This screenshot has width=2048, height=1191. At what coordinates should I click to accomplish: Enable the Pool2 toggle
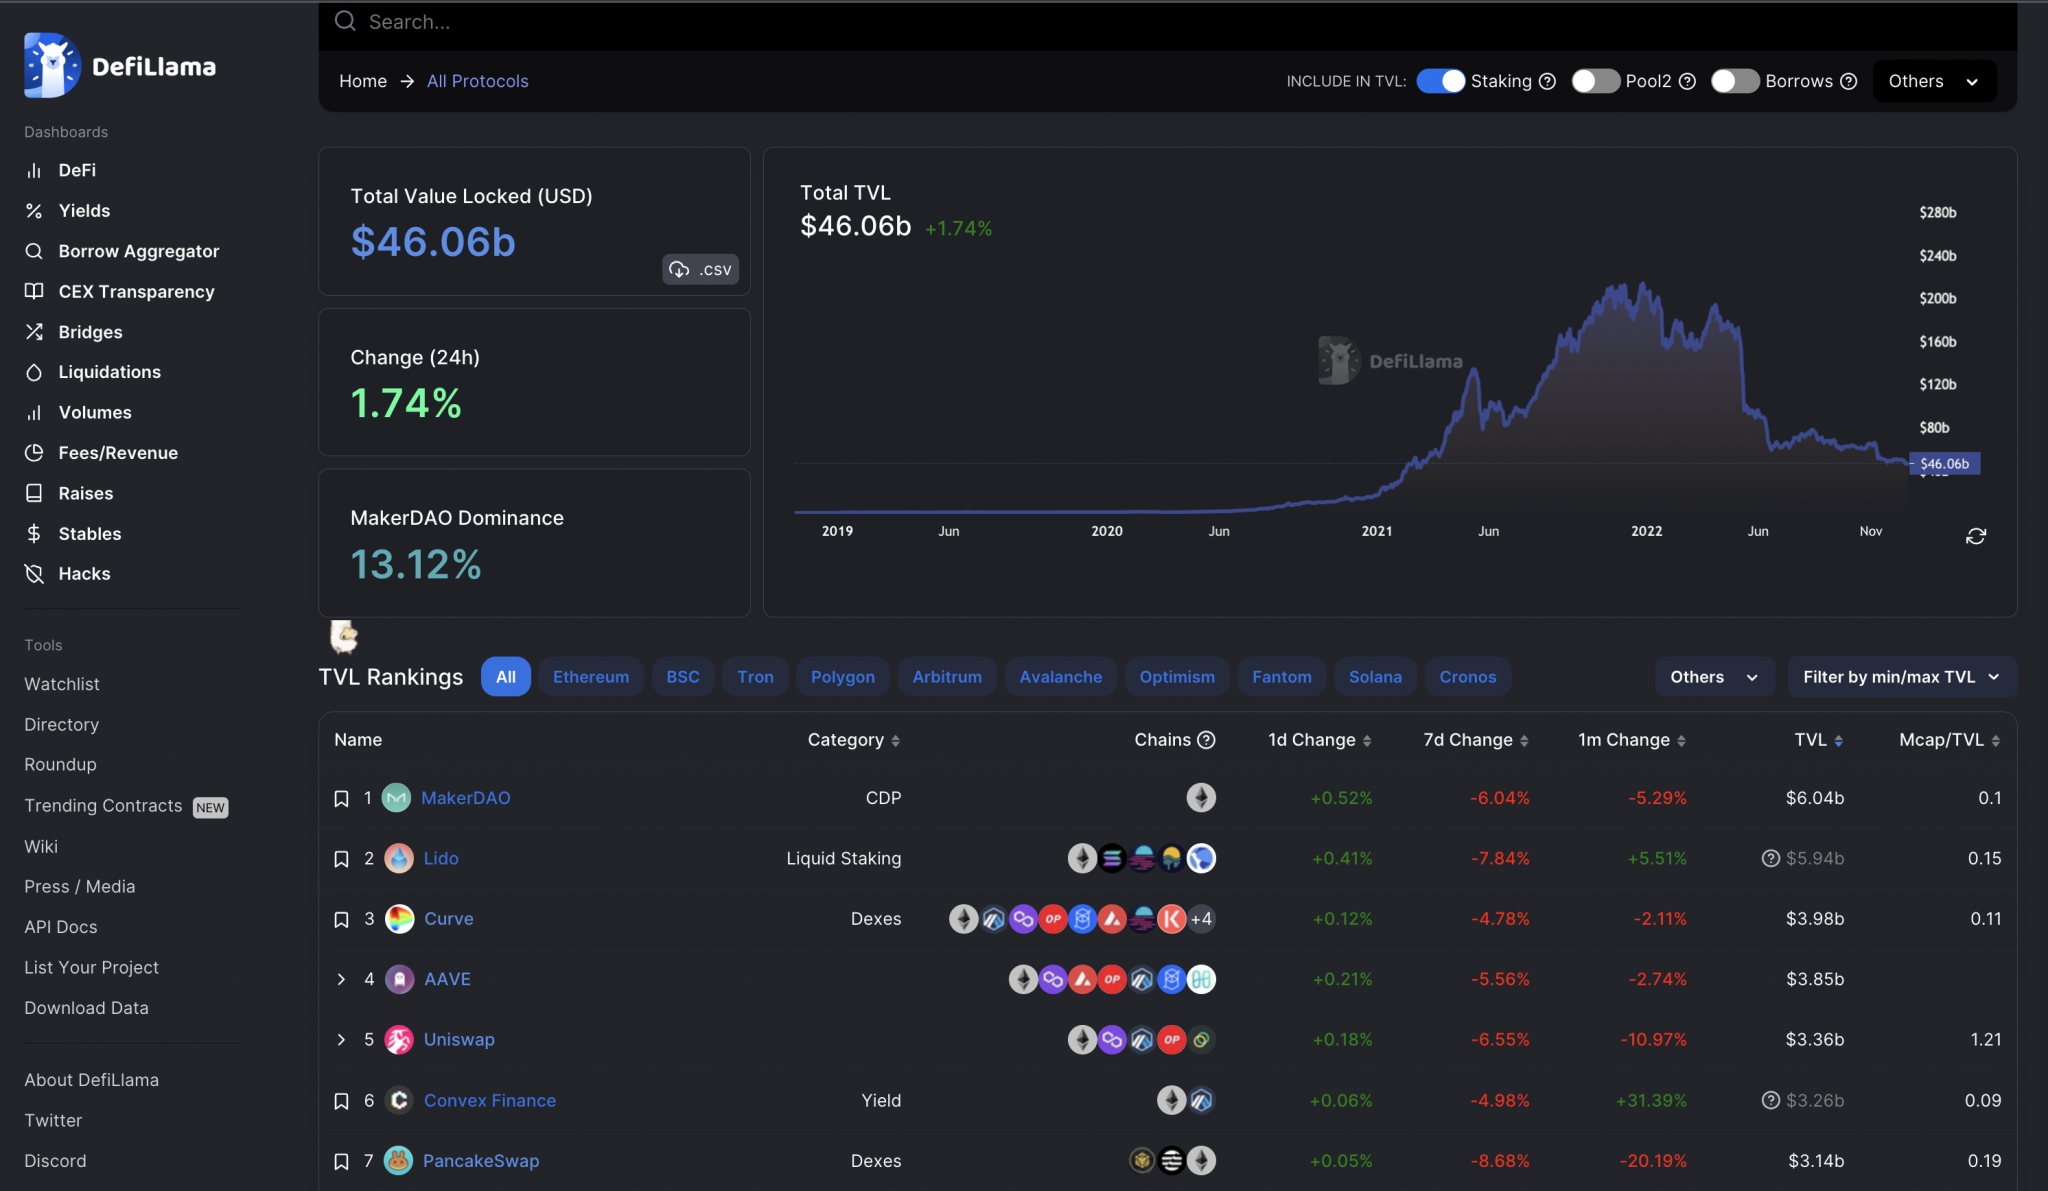1594,81
